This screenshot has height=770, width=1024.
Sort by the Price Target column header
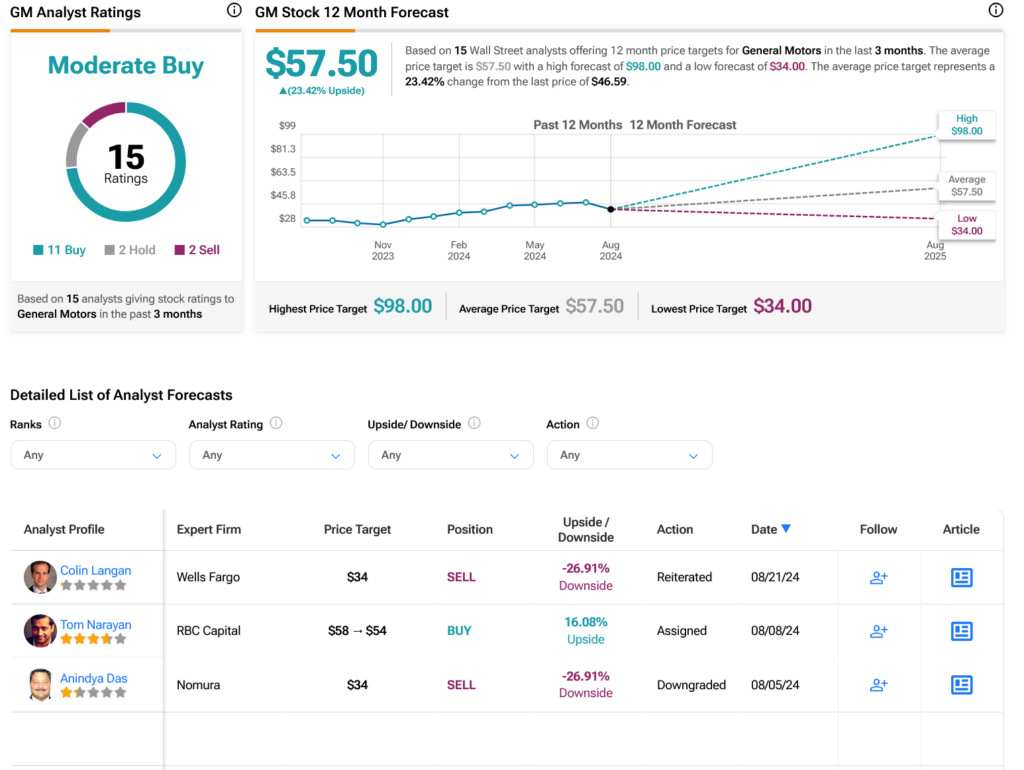click(x=357, y=529)
